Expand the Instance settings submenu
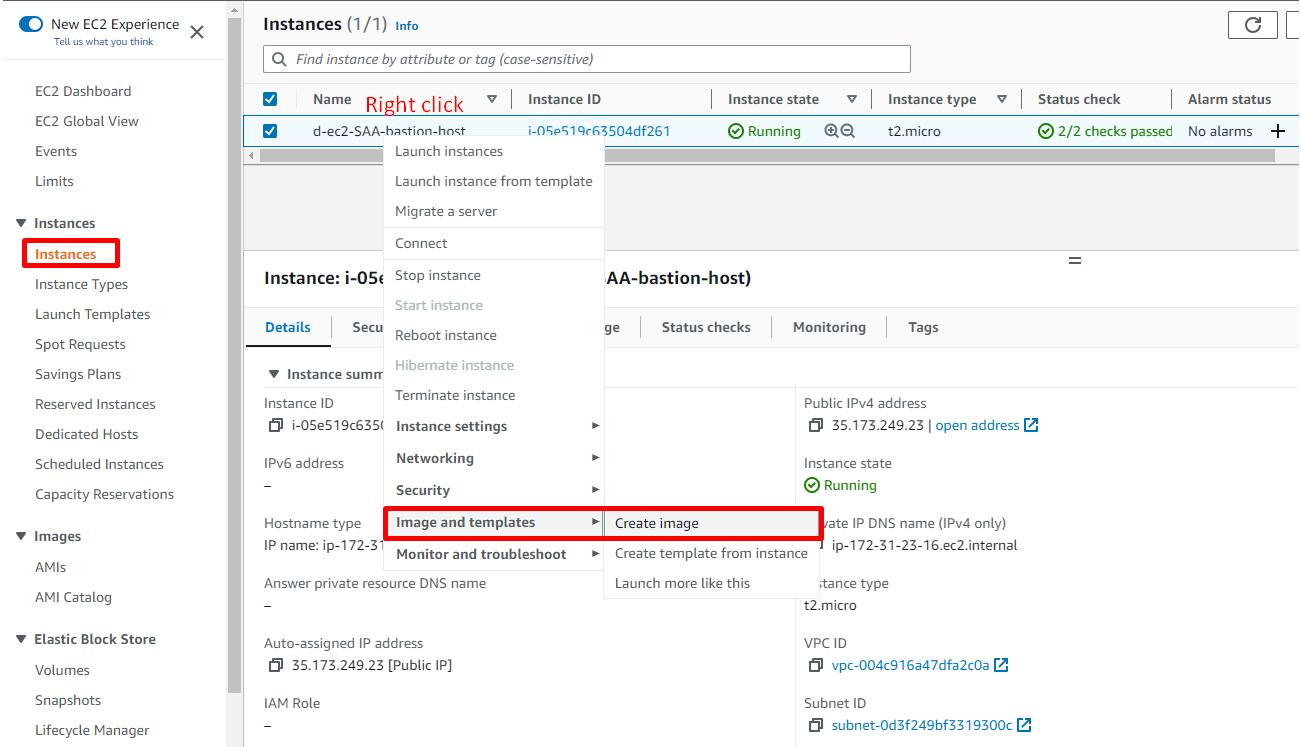 (494, 426)
